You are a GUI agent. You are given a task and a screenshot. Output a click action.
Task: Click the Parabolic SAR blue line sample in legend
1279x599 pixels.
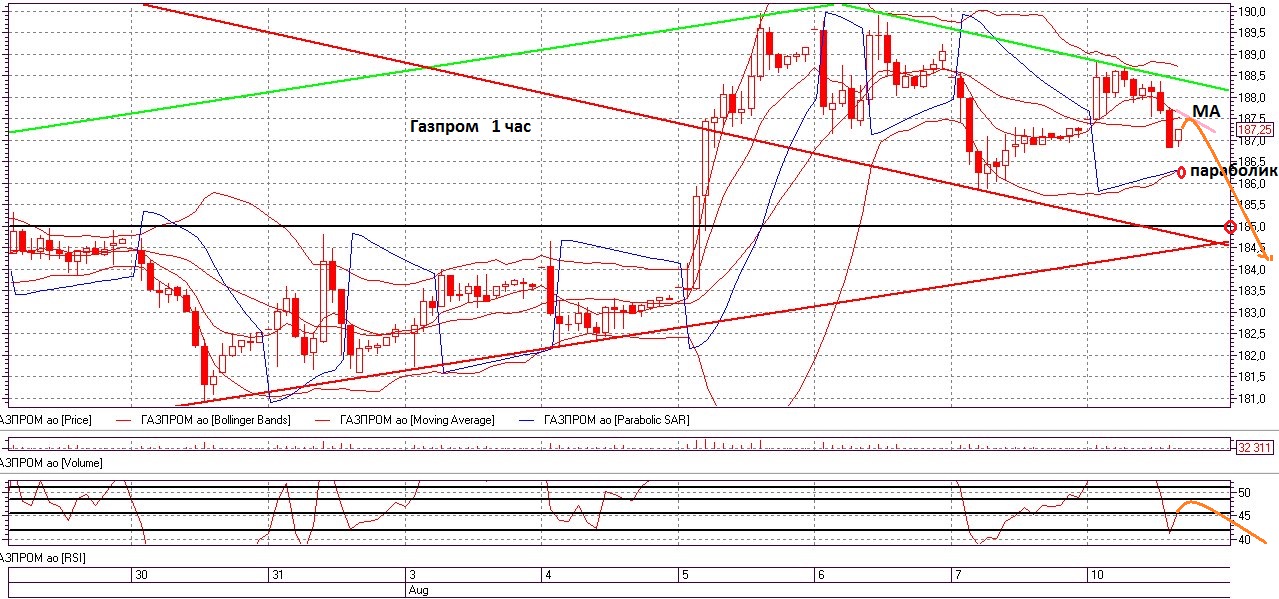point(525,420)
